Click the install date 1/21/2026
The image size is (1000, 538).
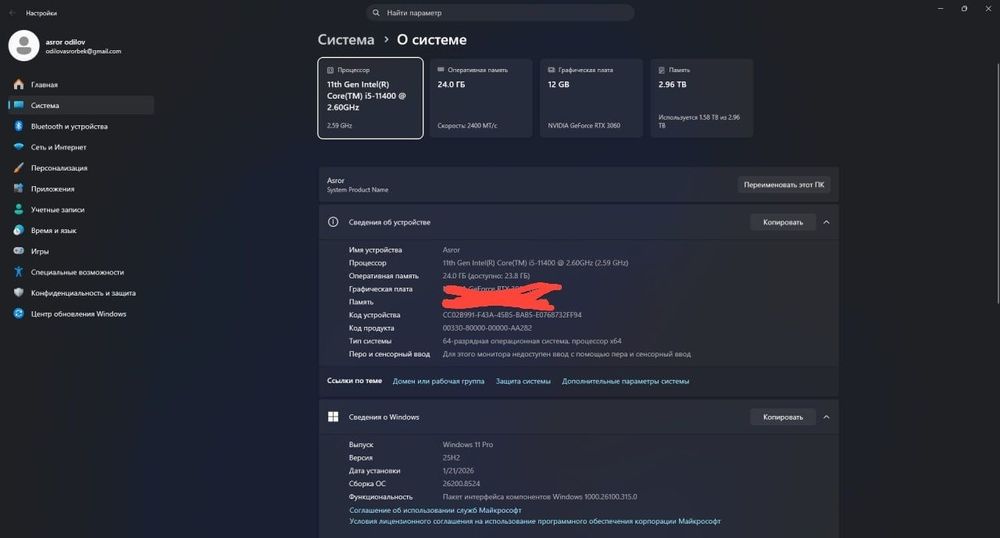pos(458,470)
